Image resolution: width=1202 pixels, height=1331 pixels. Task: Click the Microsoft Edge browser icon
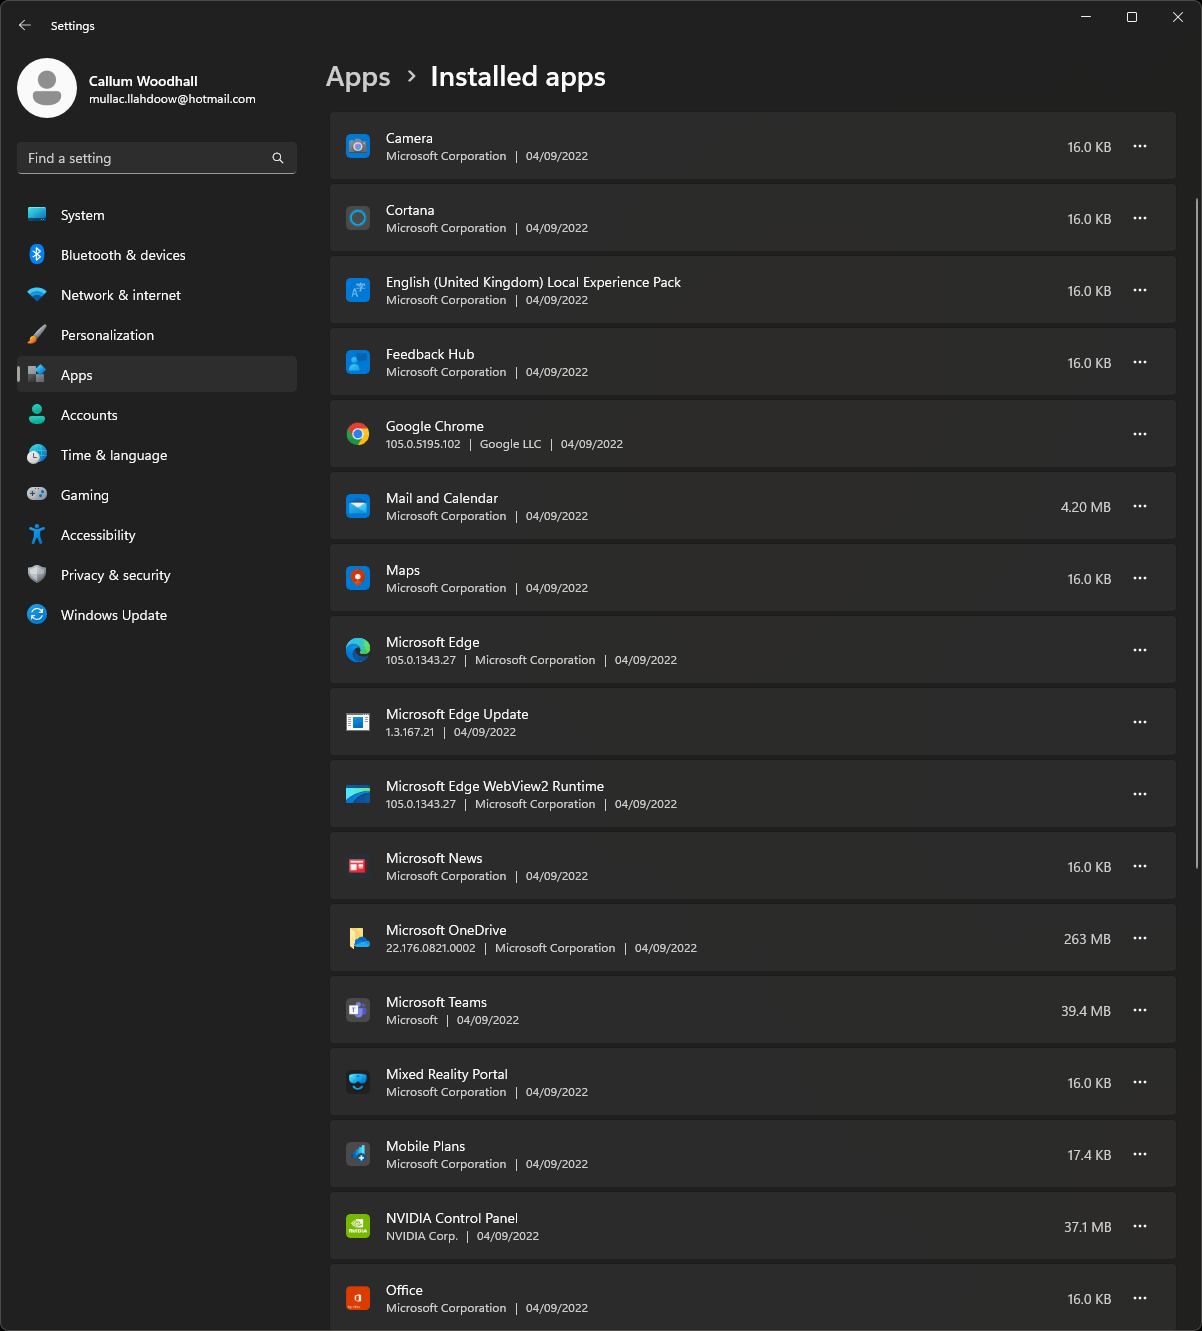(x=358, y=650)
